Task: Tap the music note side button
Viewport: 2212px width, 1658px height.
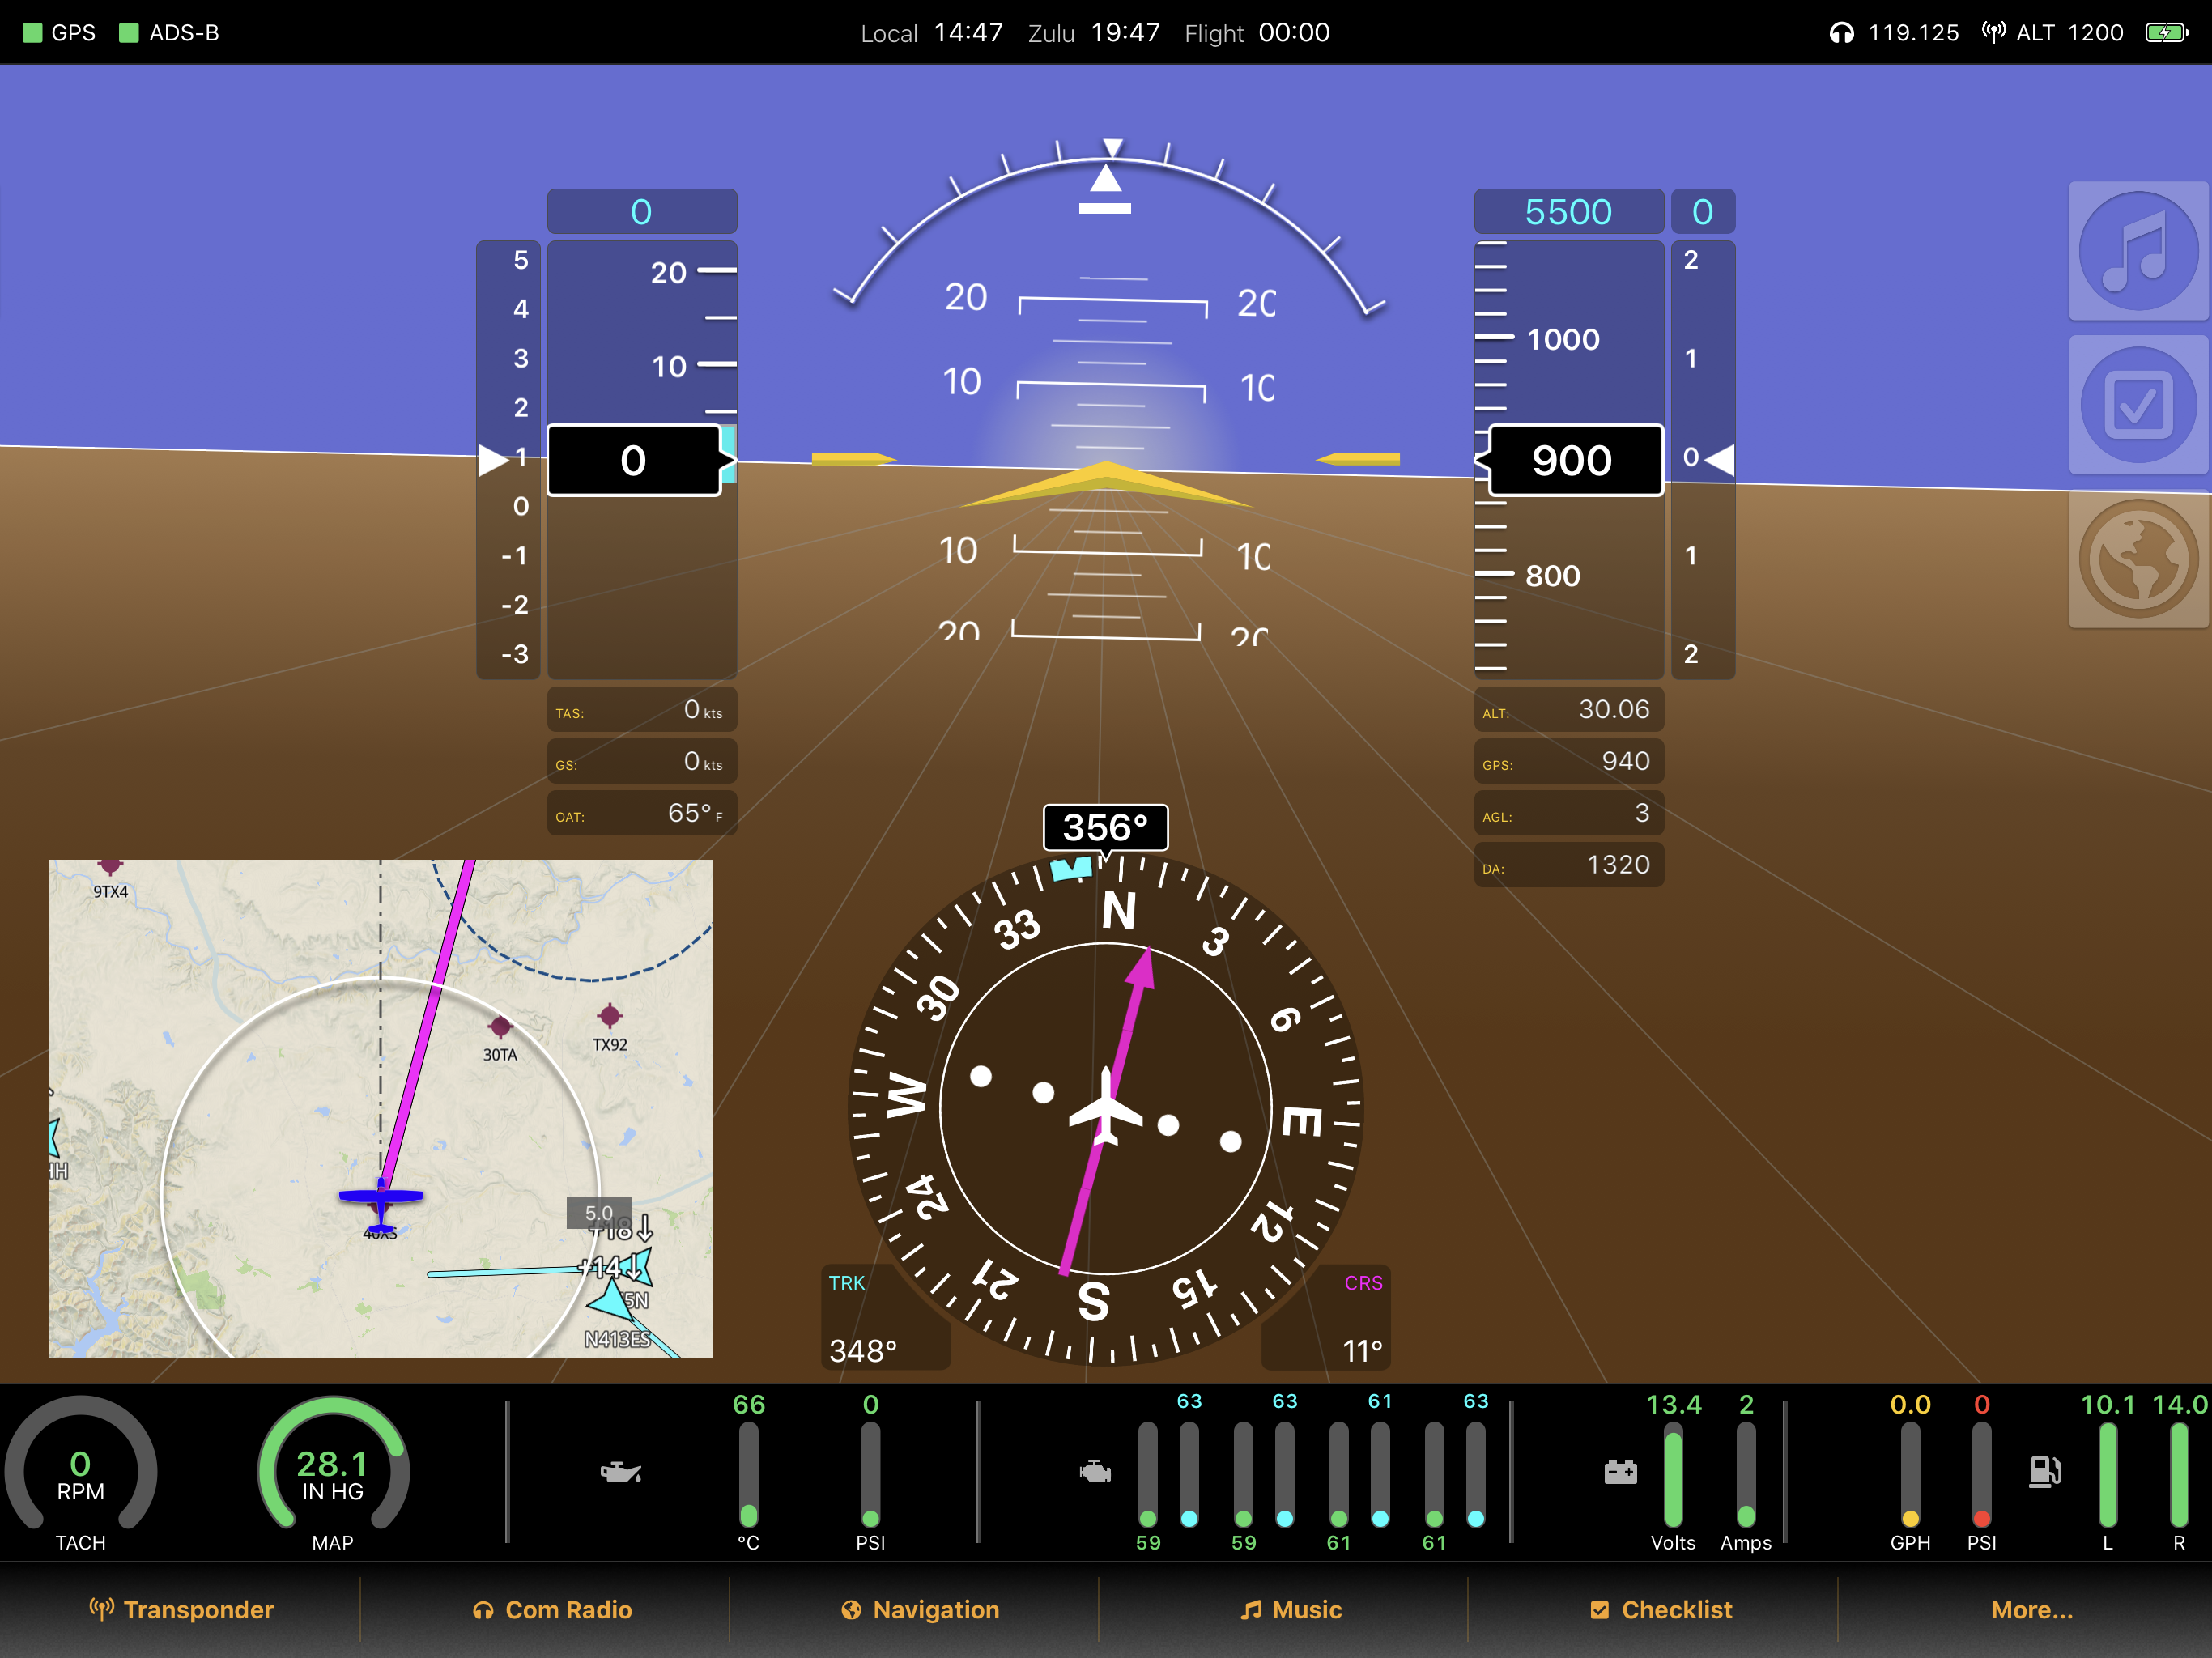Action: (x=2138, y=251)
